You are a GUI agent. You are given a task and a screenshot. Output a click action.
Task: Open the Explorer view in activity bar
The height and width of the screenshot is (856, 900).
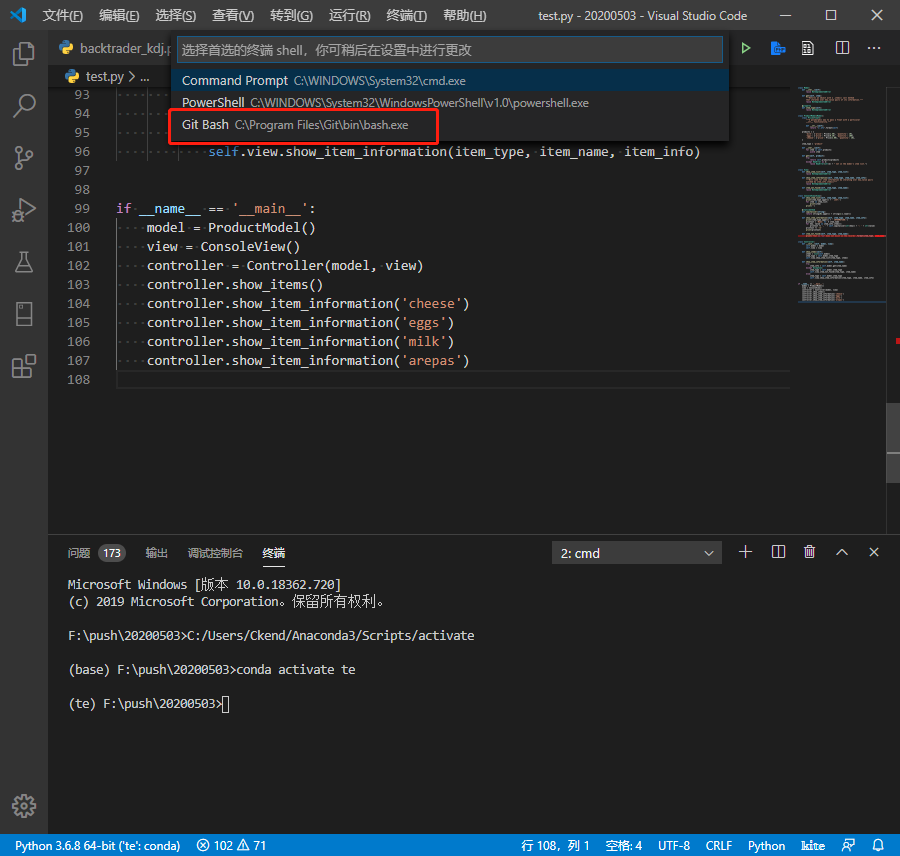[23, 53]
